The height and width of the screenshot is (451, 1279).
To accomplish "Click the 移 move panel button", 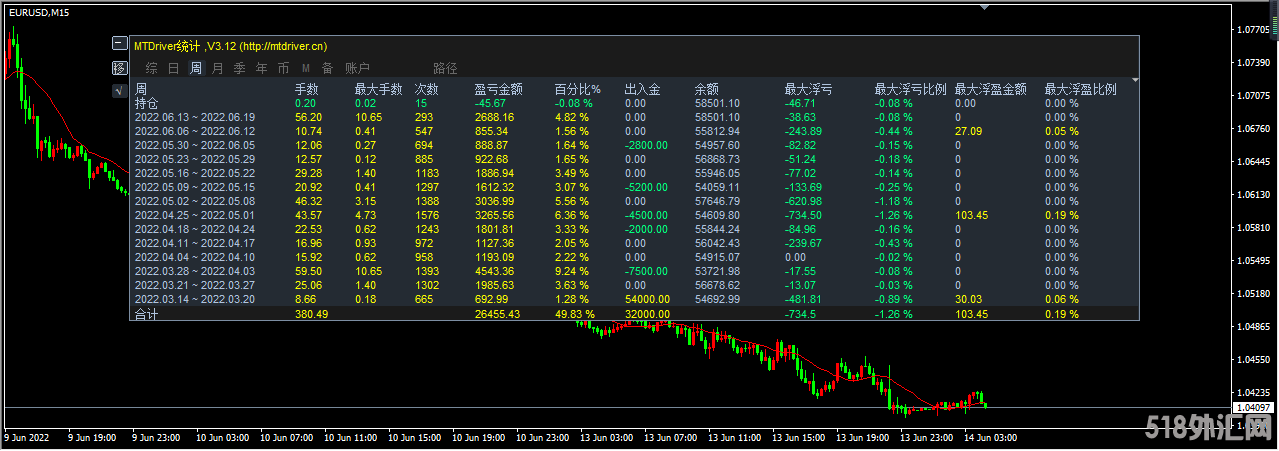I will pyautogui.click(x=119, y=68).
